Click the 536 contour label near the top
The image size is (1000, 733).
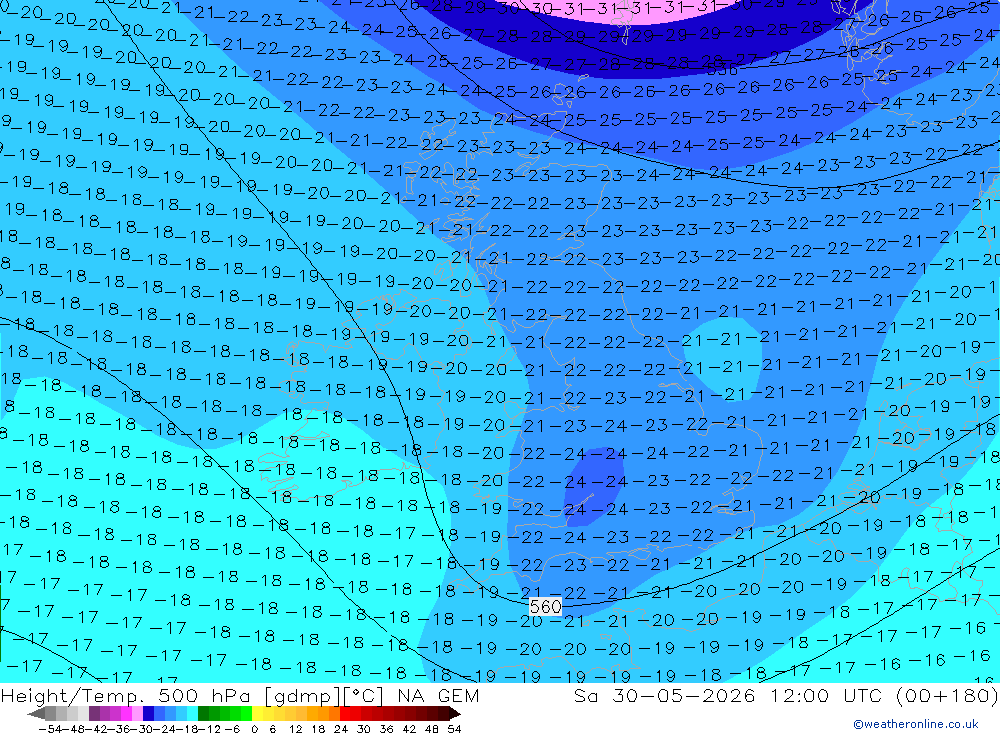[722, 70]
